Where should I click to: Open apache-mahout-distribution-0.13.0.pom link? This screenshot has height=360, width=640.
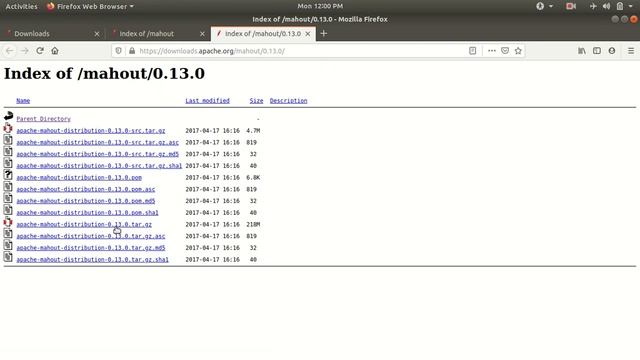(x=79, y=178)
